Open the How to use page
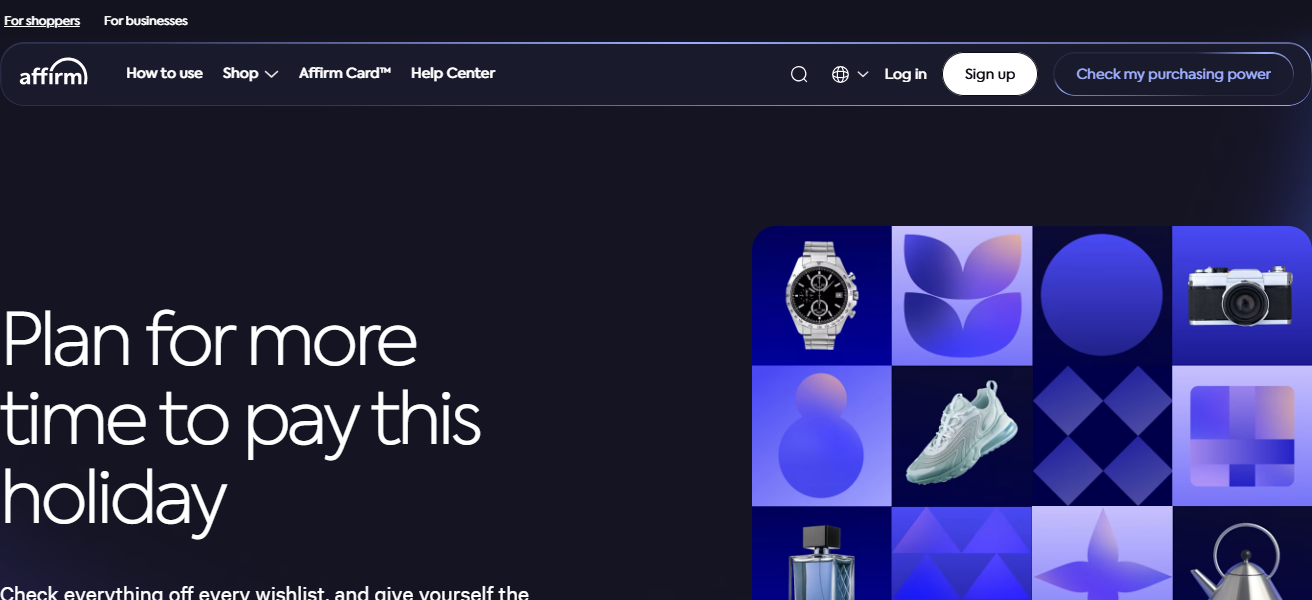 (164, 73)
